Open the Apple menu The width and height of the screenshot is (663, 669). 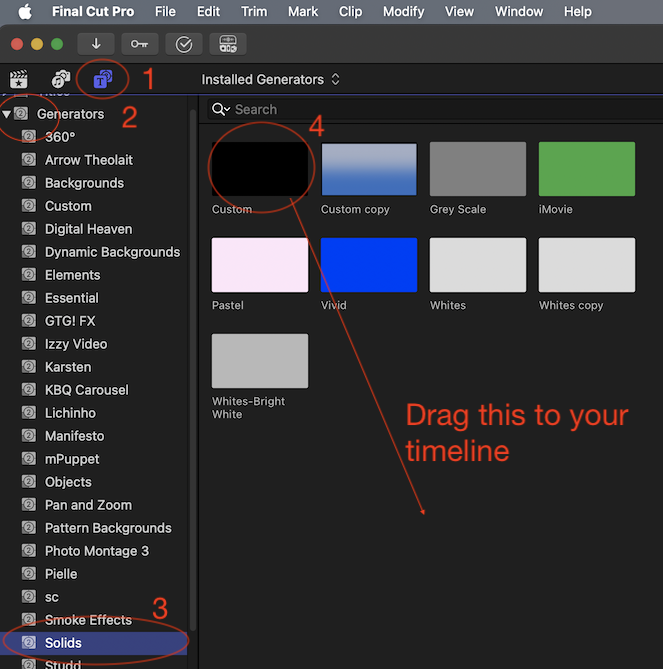pyautogui.click(x=25, y=12)
